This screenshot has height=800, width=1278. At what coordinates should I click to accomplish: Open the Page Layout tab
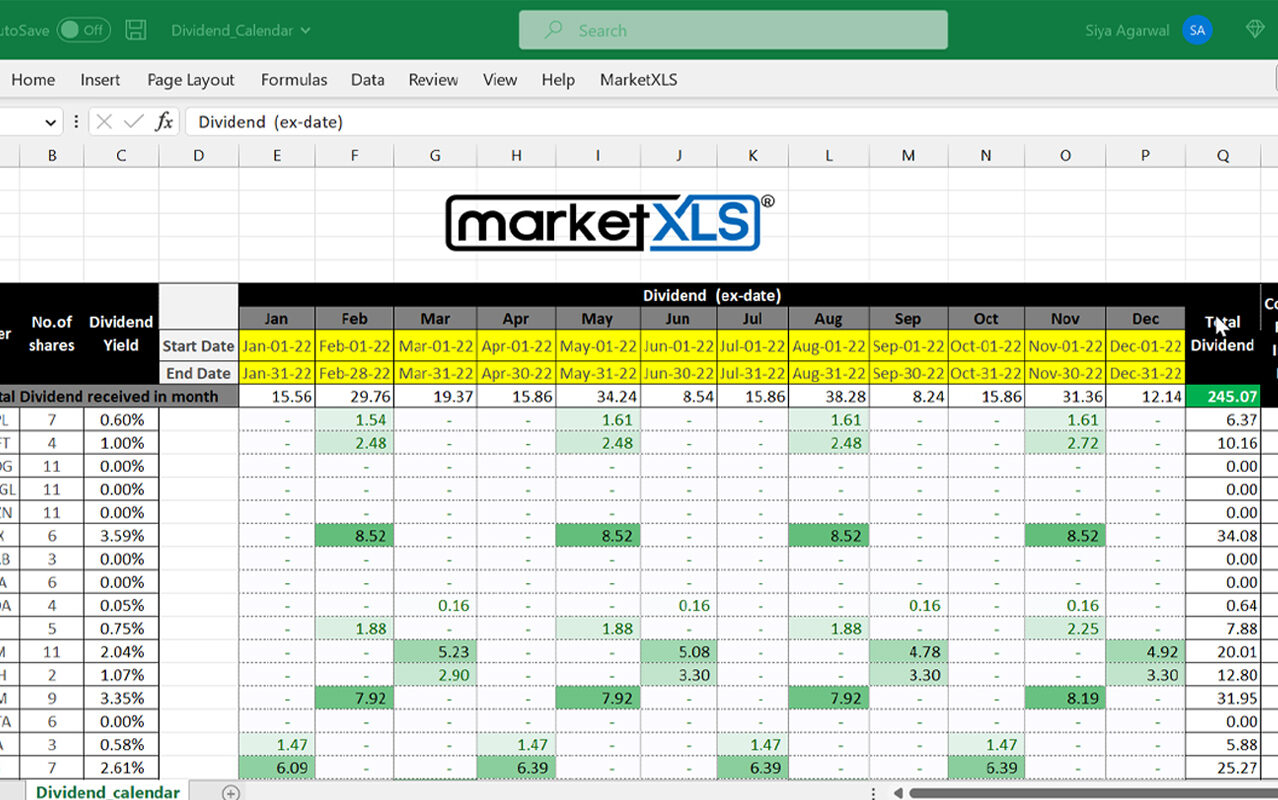(x=190, y=80)
